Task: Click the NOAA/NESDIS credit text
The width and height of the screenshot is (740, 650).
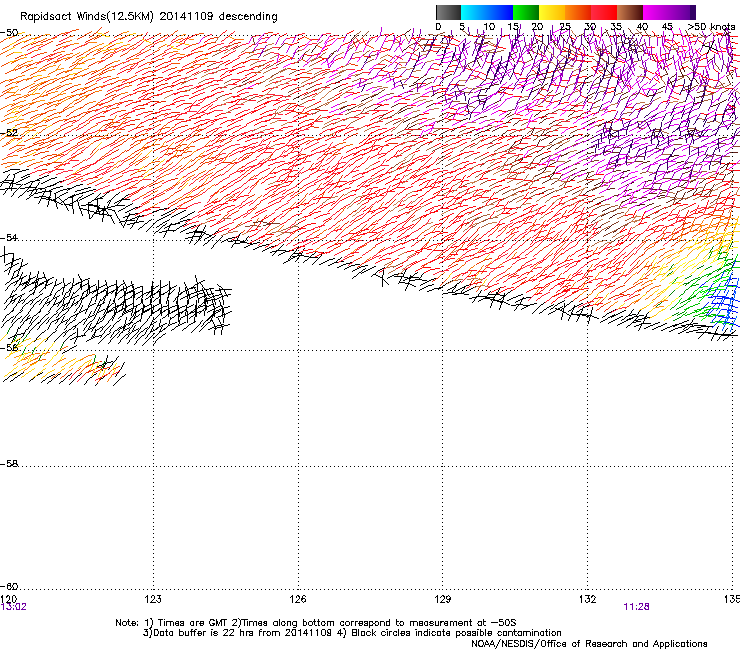Action: (x=589, y=643)
